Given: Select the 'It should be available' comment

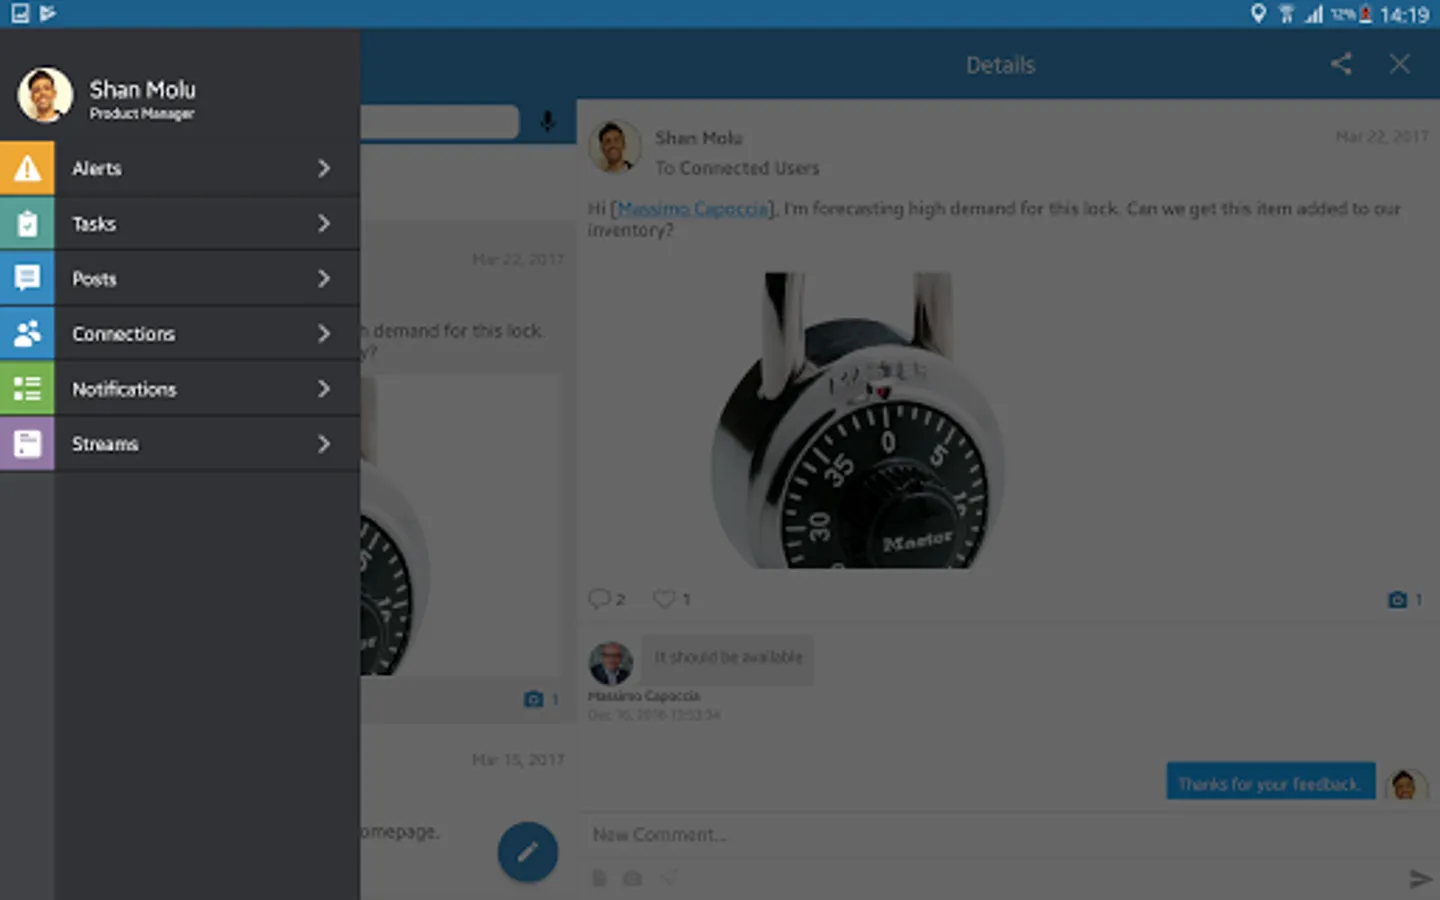Looking at the screenshot, I should [728, 658].
